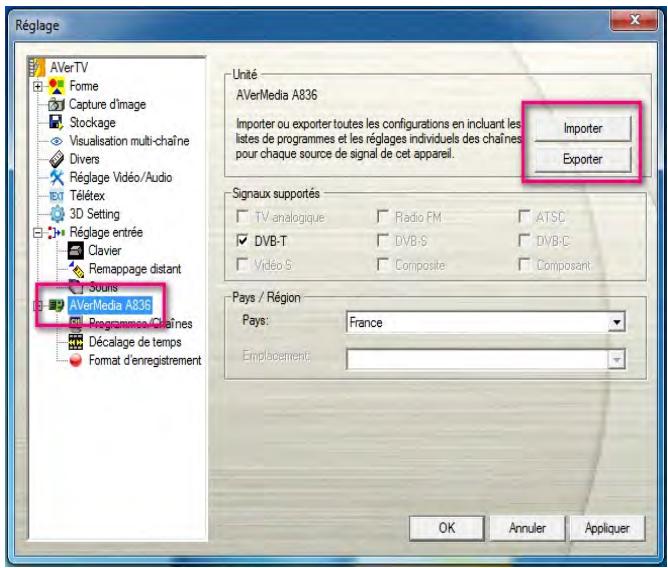Viewport: 668px width, 568px height.
Task: Click the Visualisation multi-chaîne eye icon
Action: point(56,141)
